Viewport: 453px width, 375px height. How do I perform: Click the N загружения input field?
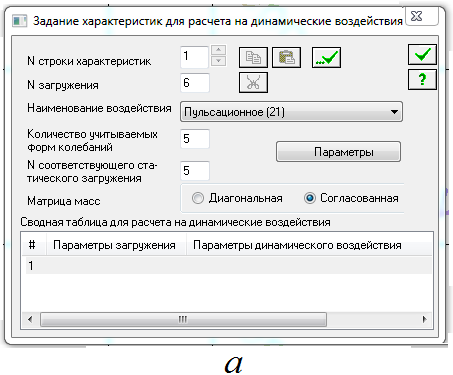pyautogui.click(x=195, y=83)
